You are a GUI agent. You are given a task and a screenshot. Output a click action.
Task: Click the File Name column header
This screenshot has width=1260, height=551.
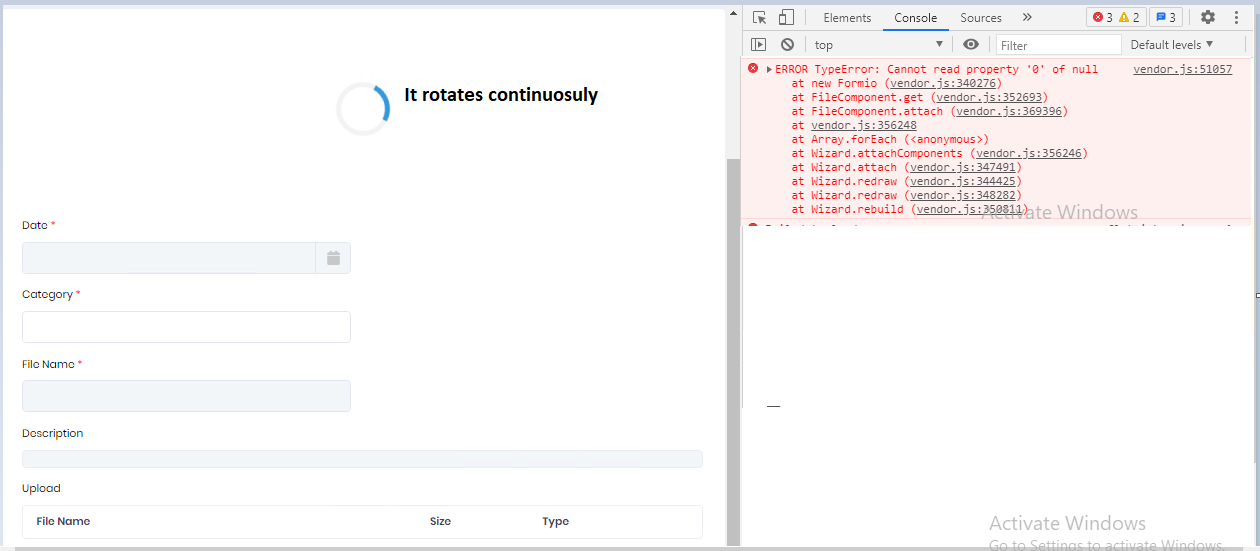63,522
